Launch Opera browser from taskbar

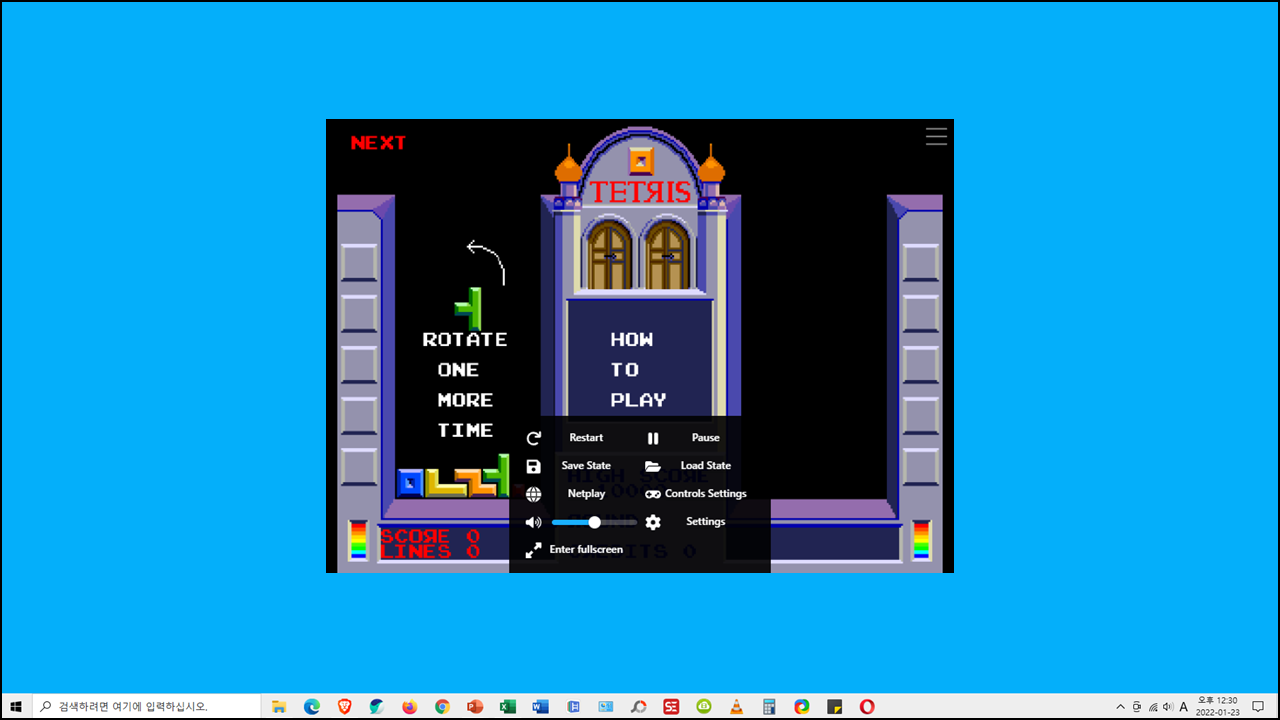[867, 706]
